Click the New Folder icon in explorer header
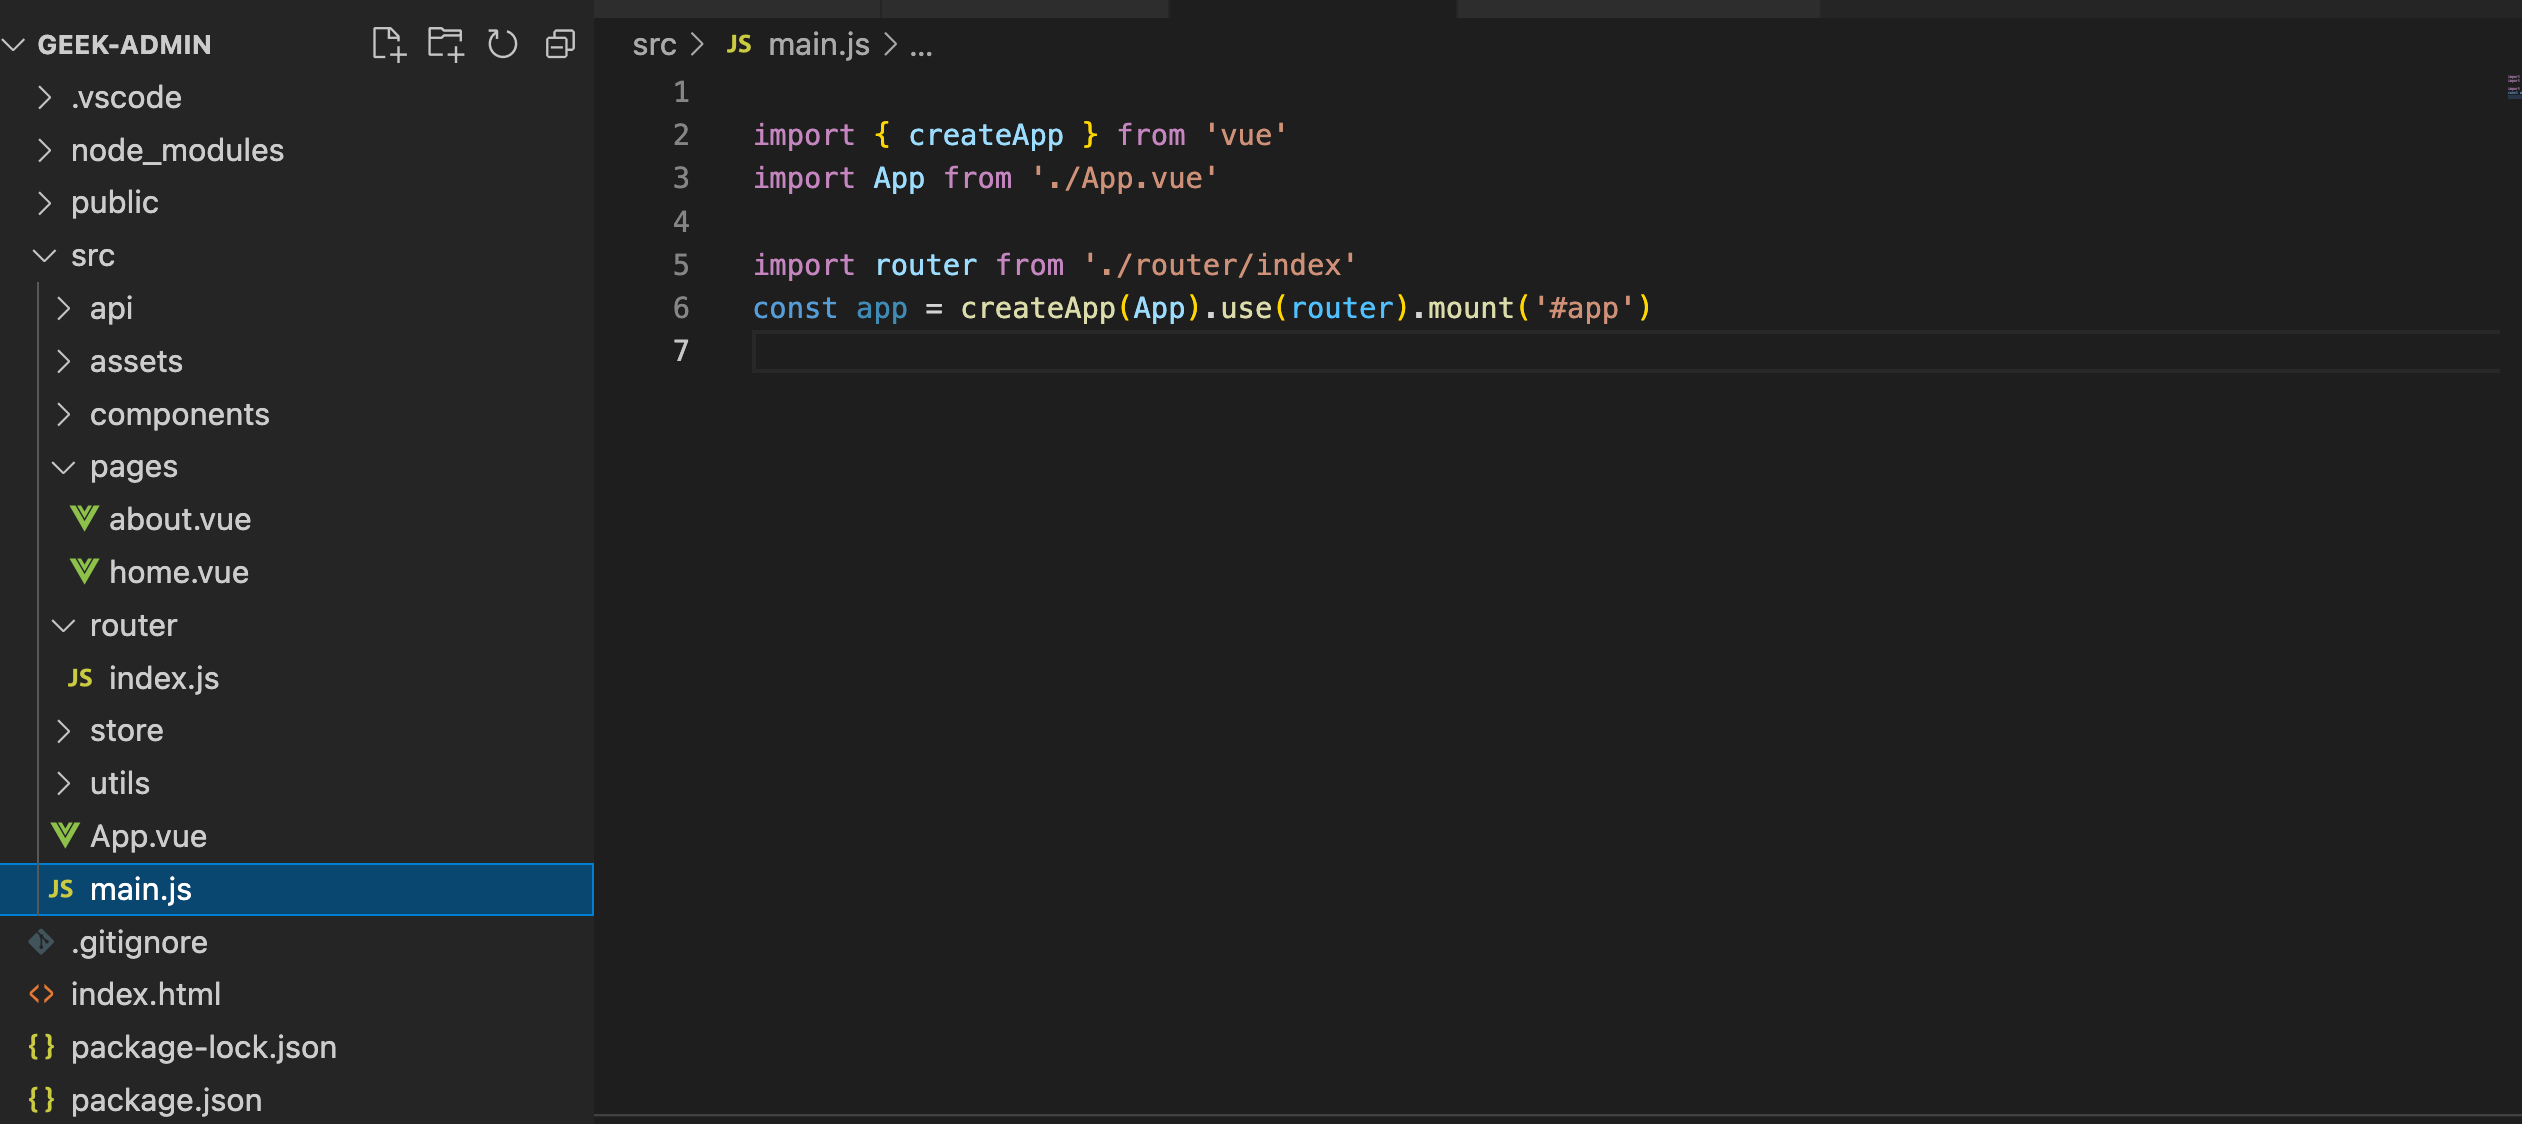Screen dimensions: 2522x1124 445,45
